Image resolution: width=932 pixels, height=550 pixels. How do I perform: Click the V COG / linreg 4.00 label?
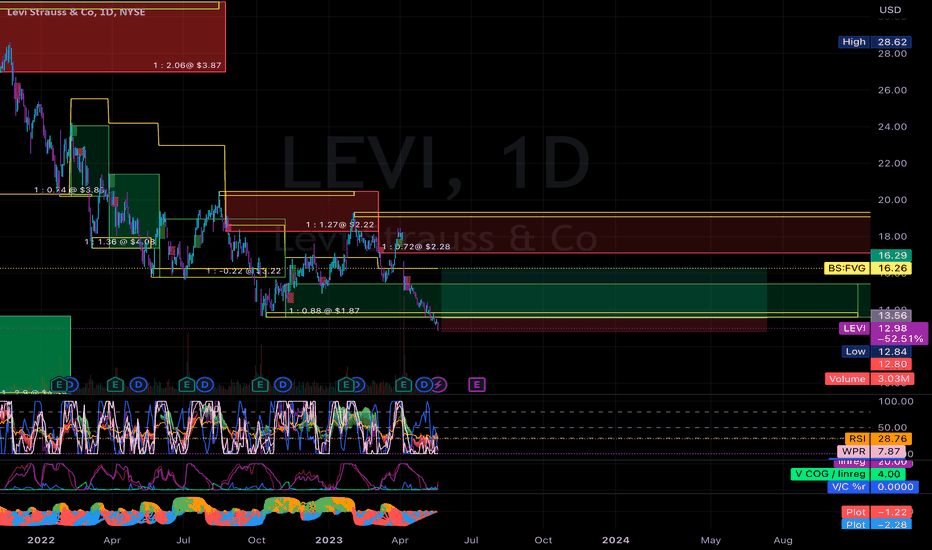[848, 474]
